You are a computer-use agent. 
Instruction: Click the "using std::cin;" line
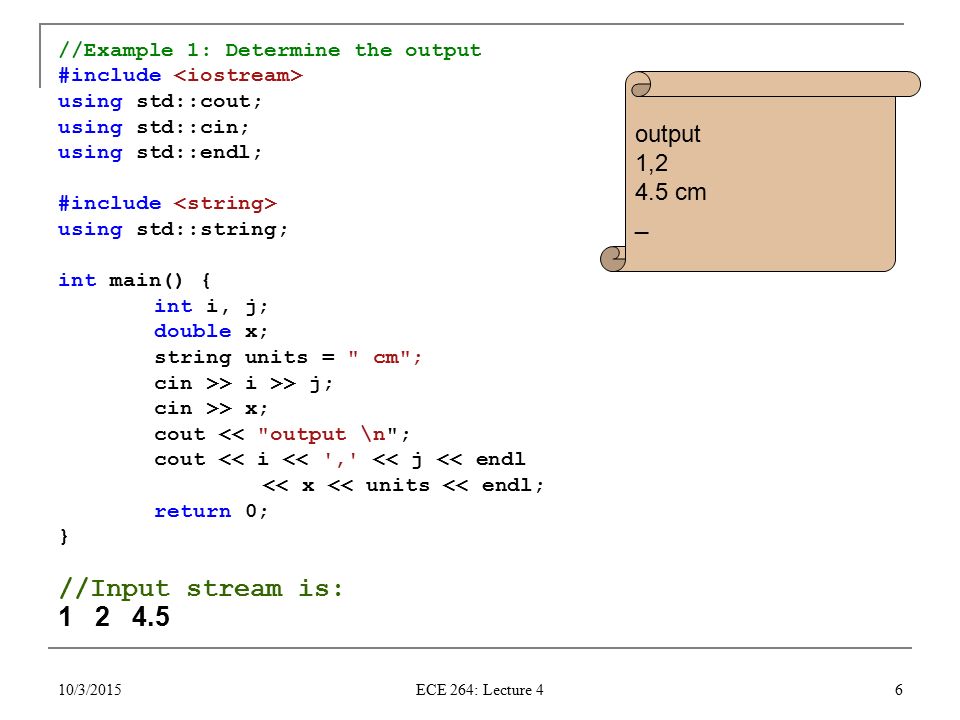[154, 127]
